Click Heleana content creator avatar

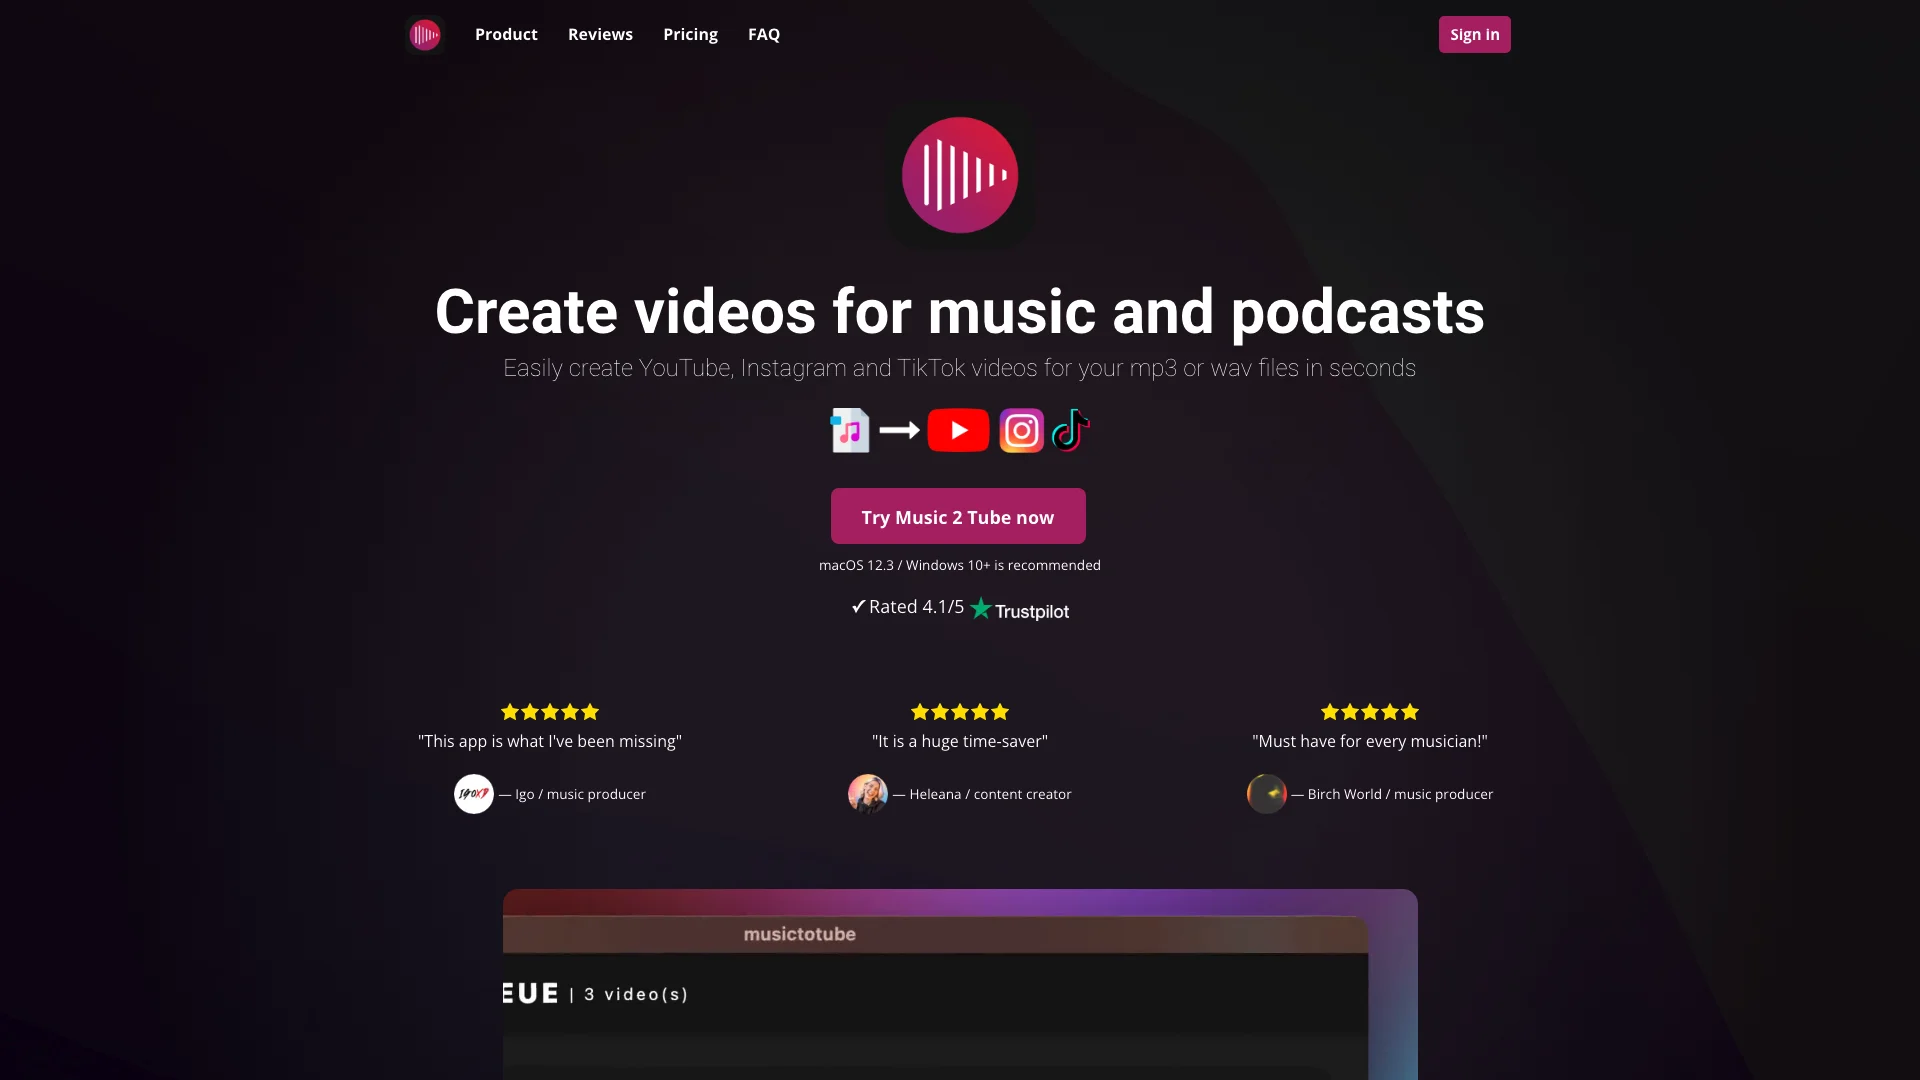tap(868, 793)
